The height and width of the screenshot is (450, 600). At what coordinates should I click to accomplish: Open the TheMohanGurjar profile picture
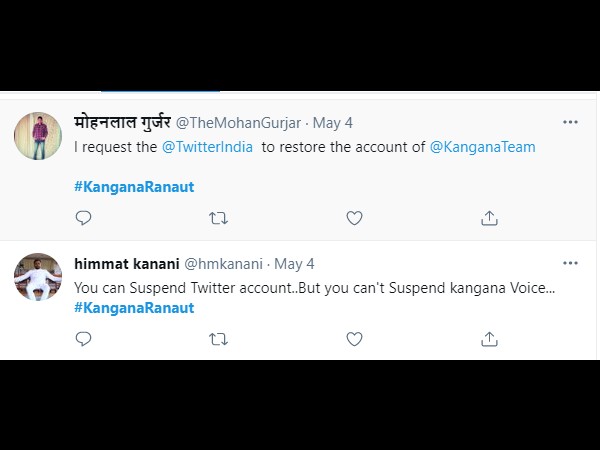point(38,135)
